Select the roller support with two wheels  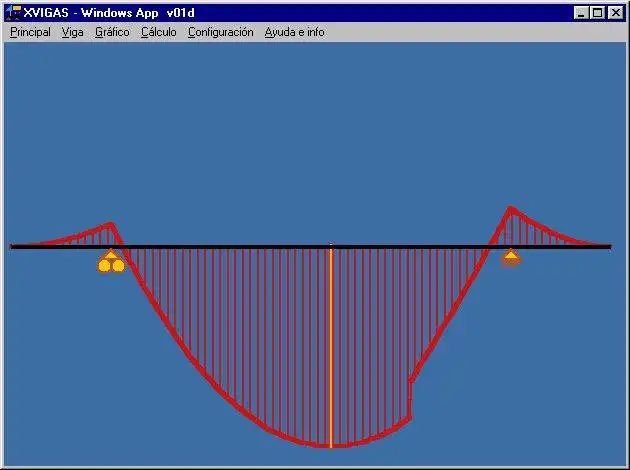[111, 261]
